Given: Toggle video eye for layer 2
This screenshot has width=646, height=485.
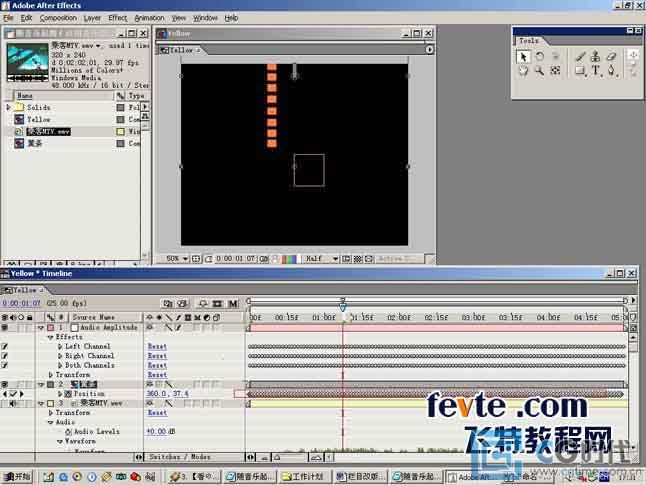Looking at the screenshot, I should point(5,384).
